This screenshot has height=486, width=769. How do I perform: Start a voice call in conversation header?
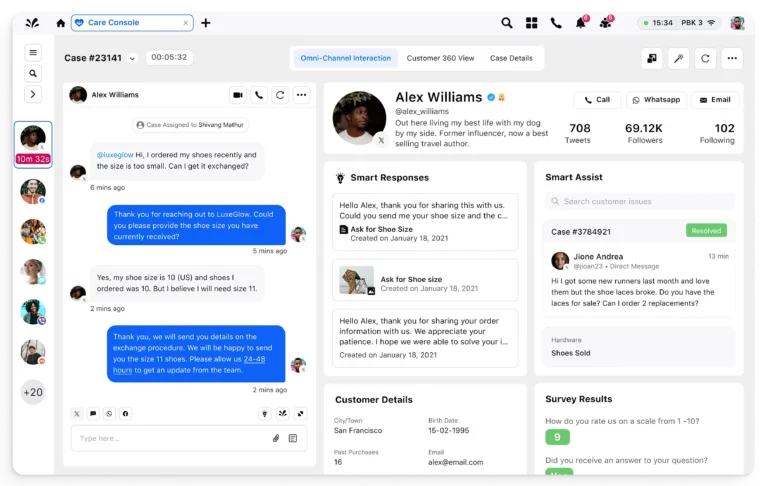[x=259, y=95]
